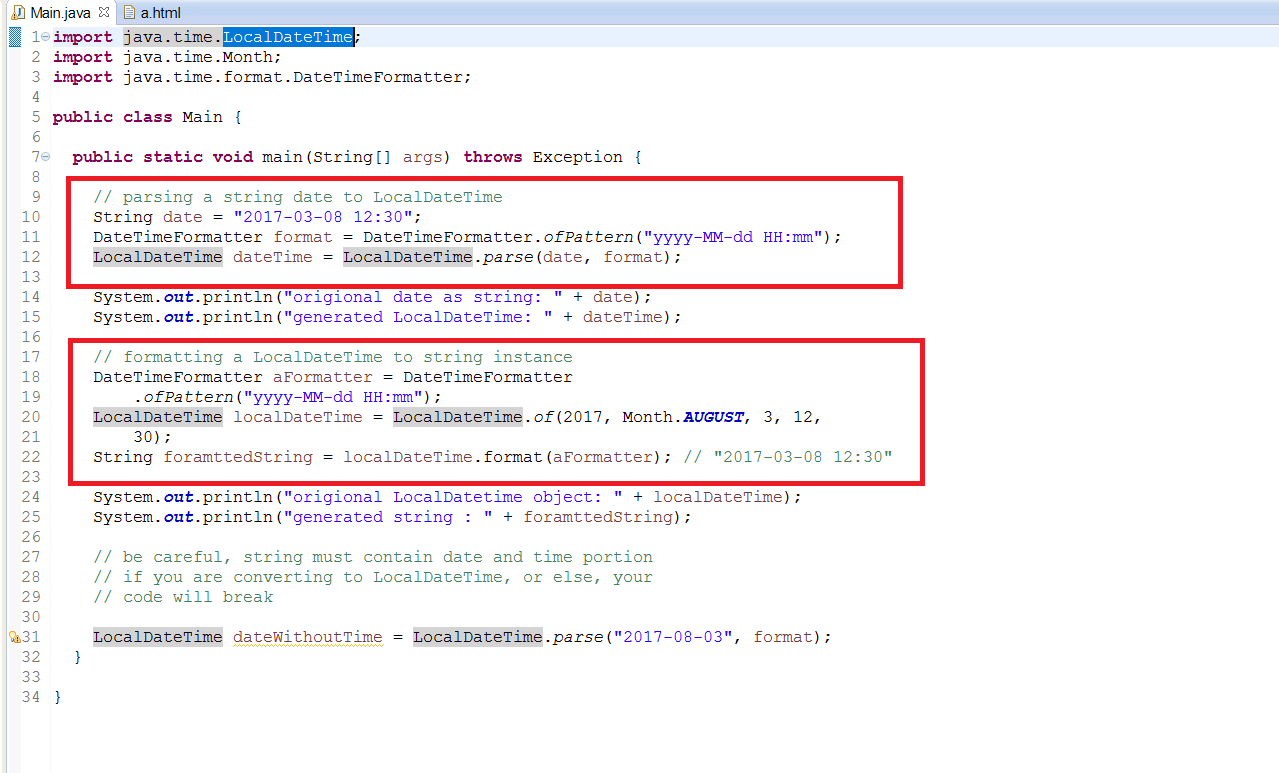Click line number 20 in the gutter
This screenshot has height=773, width=1279.
tap(30, 417)
